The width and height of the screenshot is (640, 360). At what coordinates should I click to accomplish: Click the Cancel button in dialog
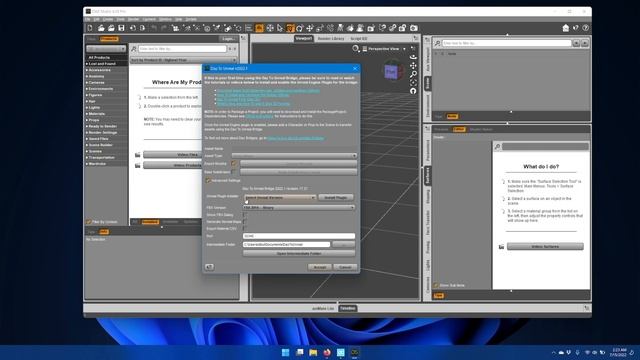click(x=345, y=267)
